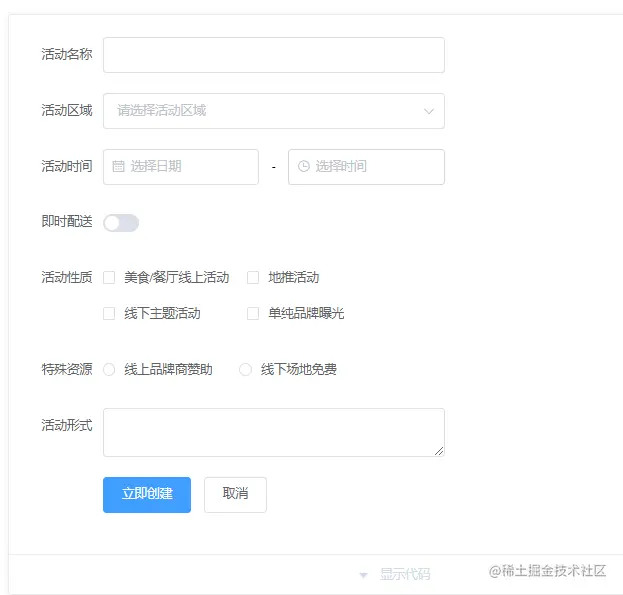Select the 线上品牌商赞助 radio button
The height and width of the screenshot is (595, 623).
109,369
